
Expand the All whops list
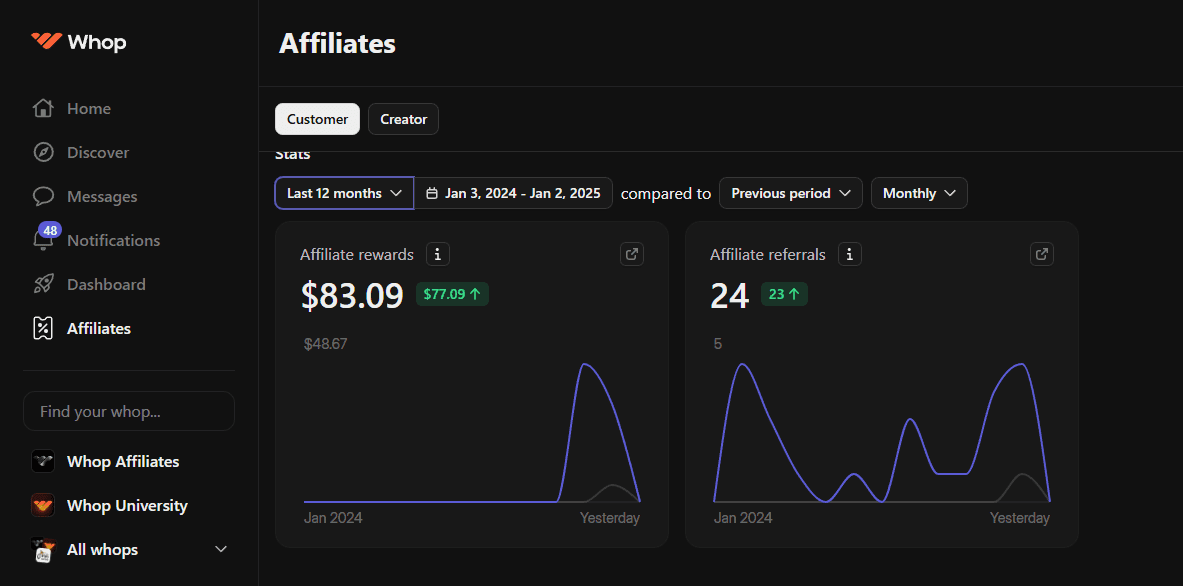tap(220, 549)
